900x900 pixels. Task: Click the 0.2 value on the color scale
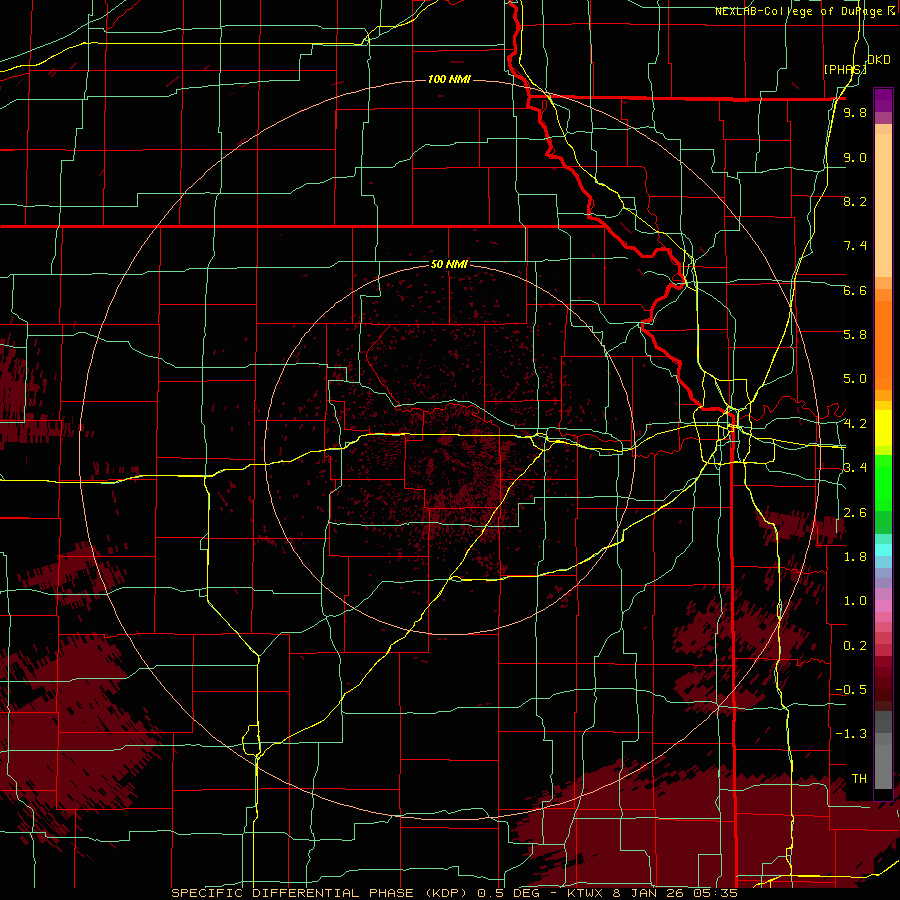[x=855, y=646]
